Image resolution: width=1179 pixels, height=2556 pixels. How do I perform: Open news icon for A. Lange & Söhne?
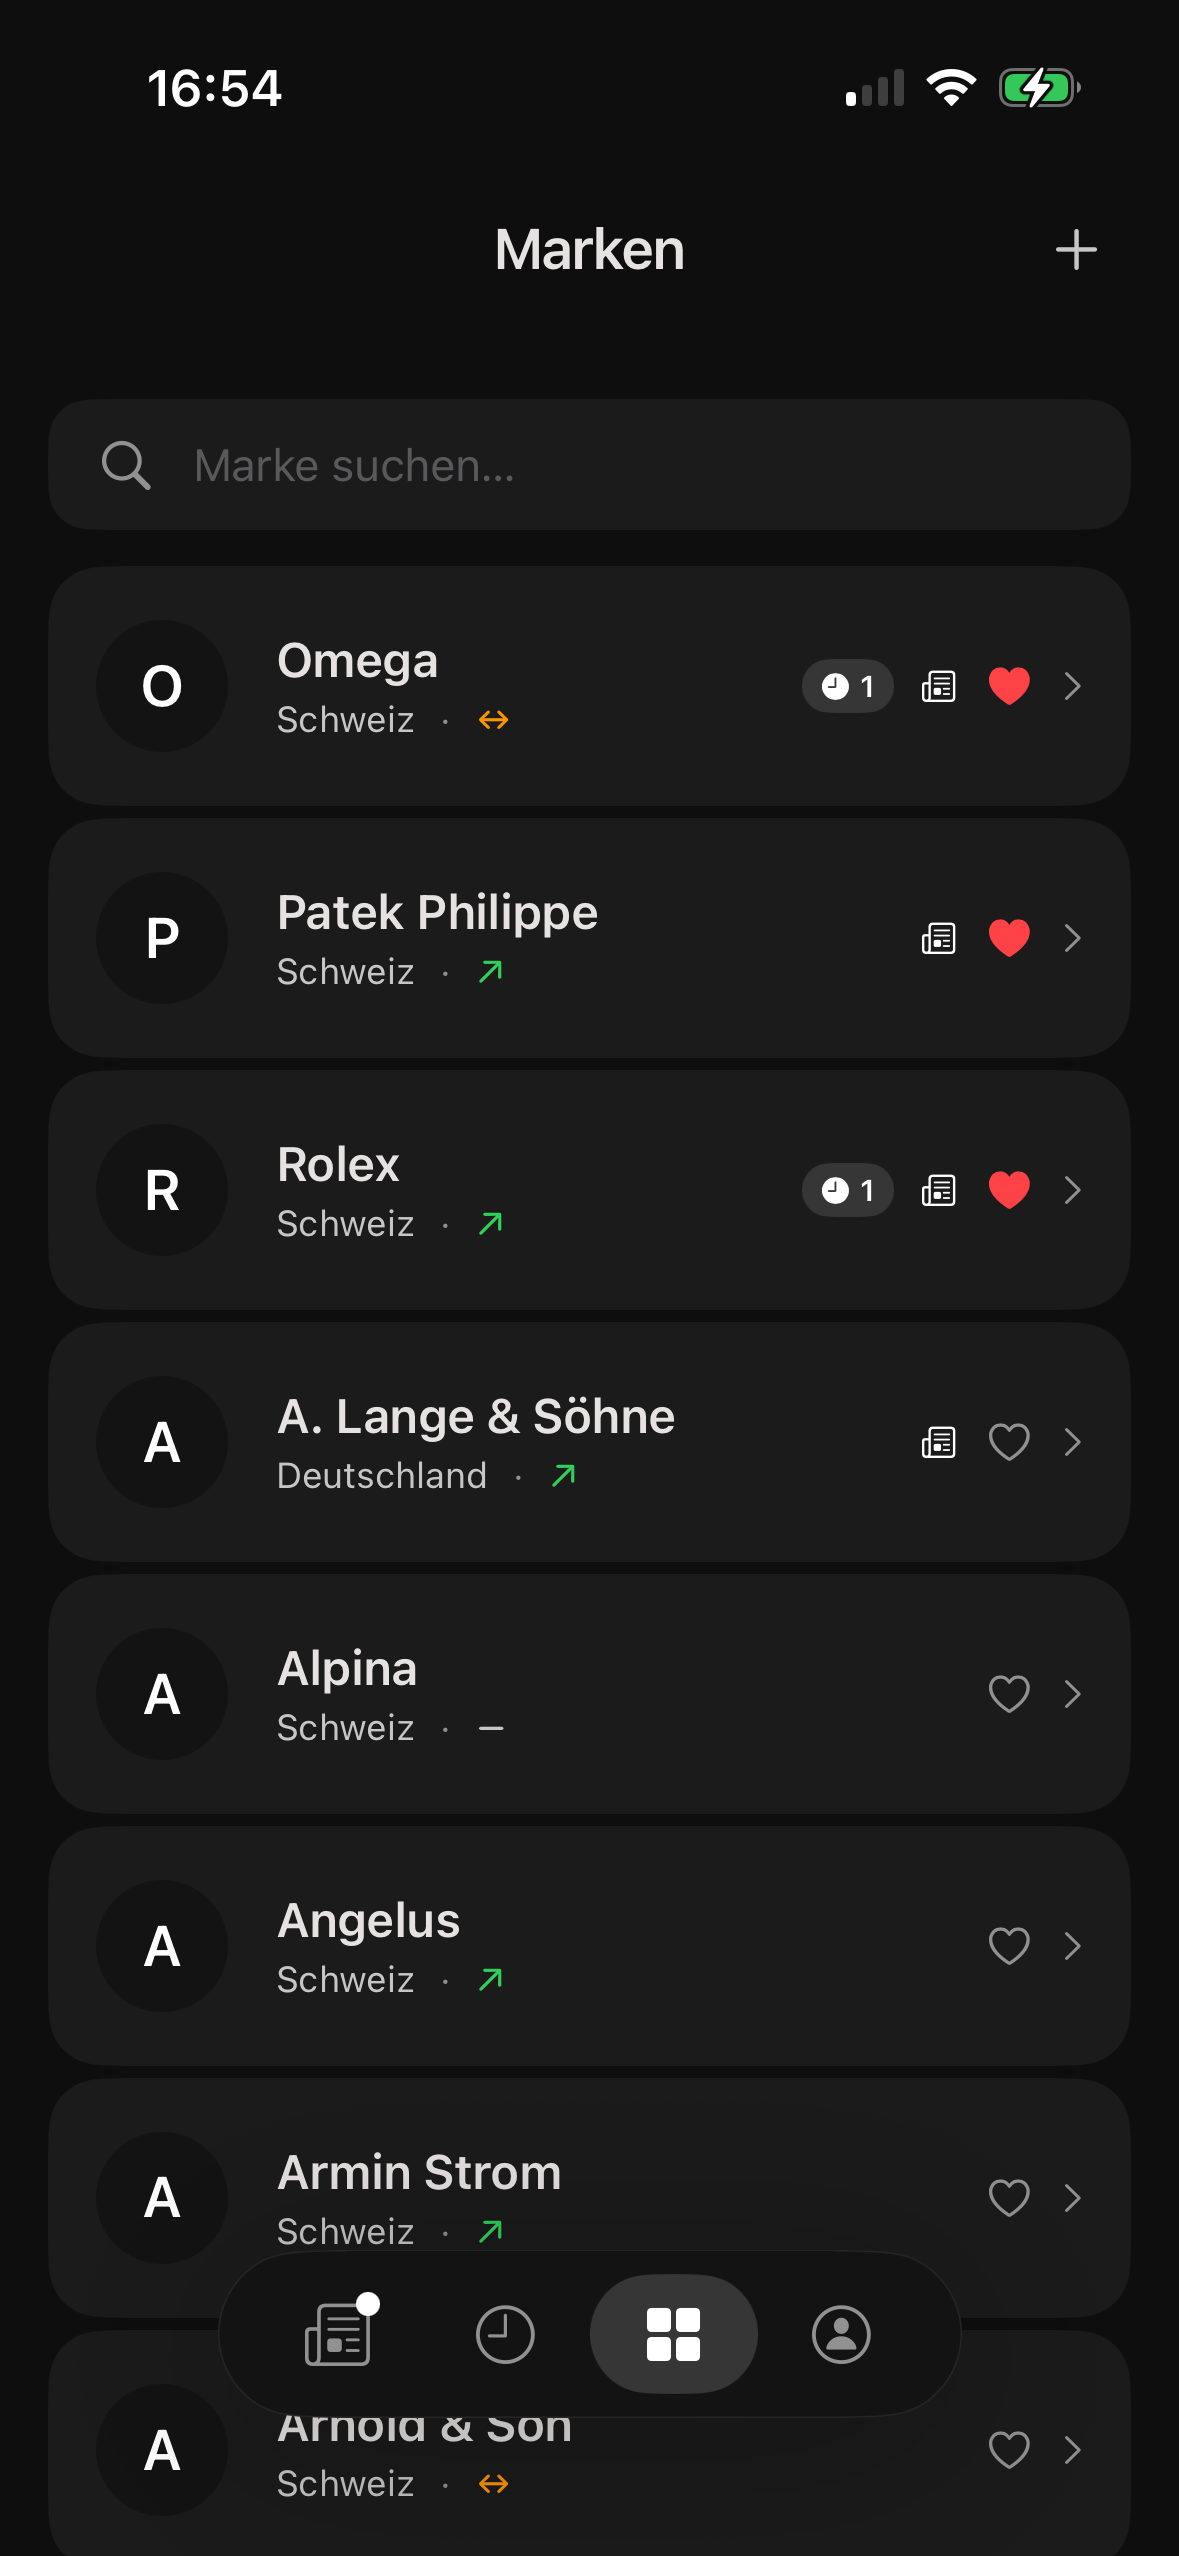pos(938,1442)
